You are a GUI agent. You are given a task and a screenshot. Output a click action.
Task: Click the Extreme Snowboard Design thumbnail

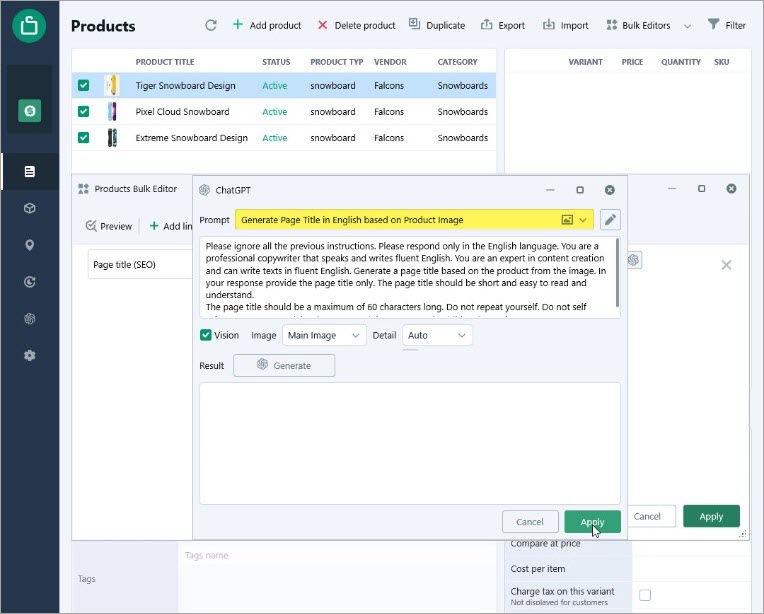point(112,138)
